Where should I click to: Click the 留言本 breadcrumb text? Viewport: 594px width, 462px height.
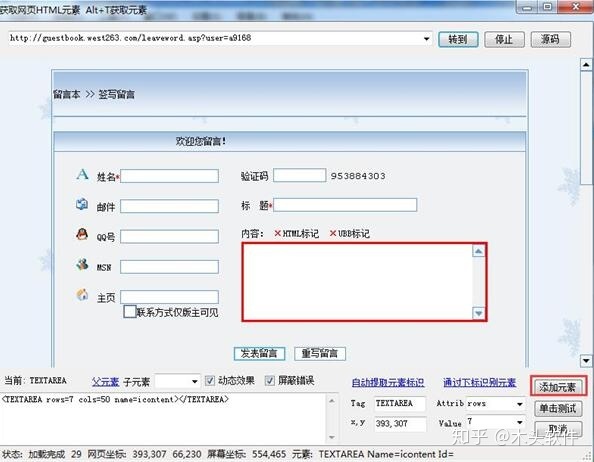pyautogui.click(x=67, y=94)
